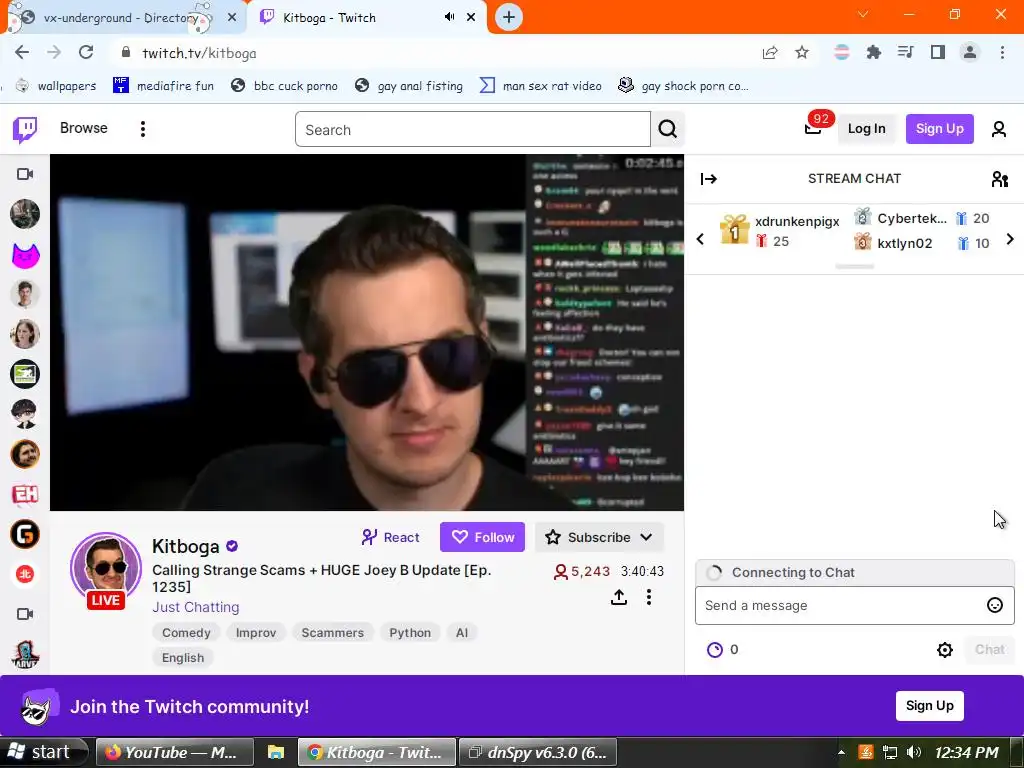Open the emote picker in chat
This screenshot has height=768, width=1024.
(994, 605)
